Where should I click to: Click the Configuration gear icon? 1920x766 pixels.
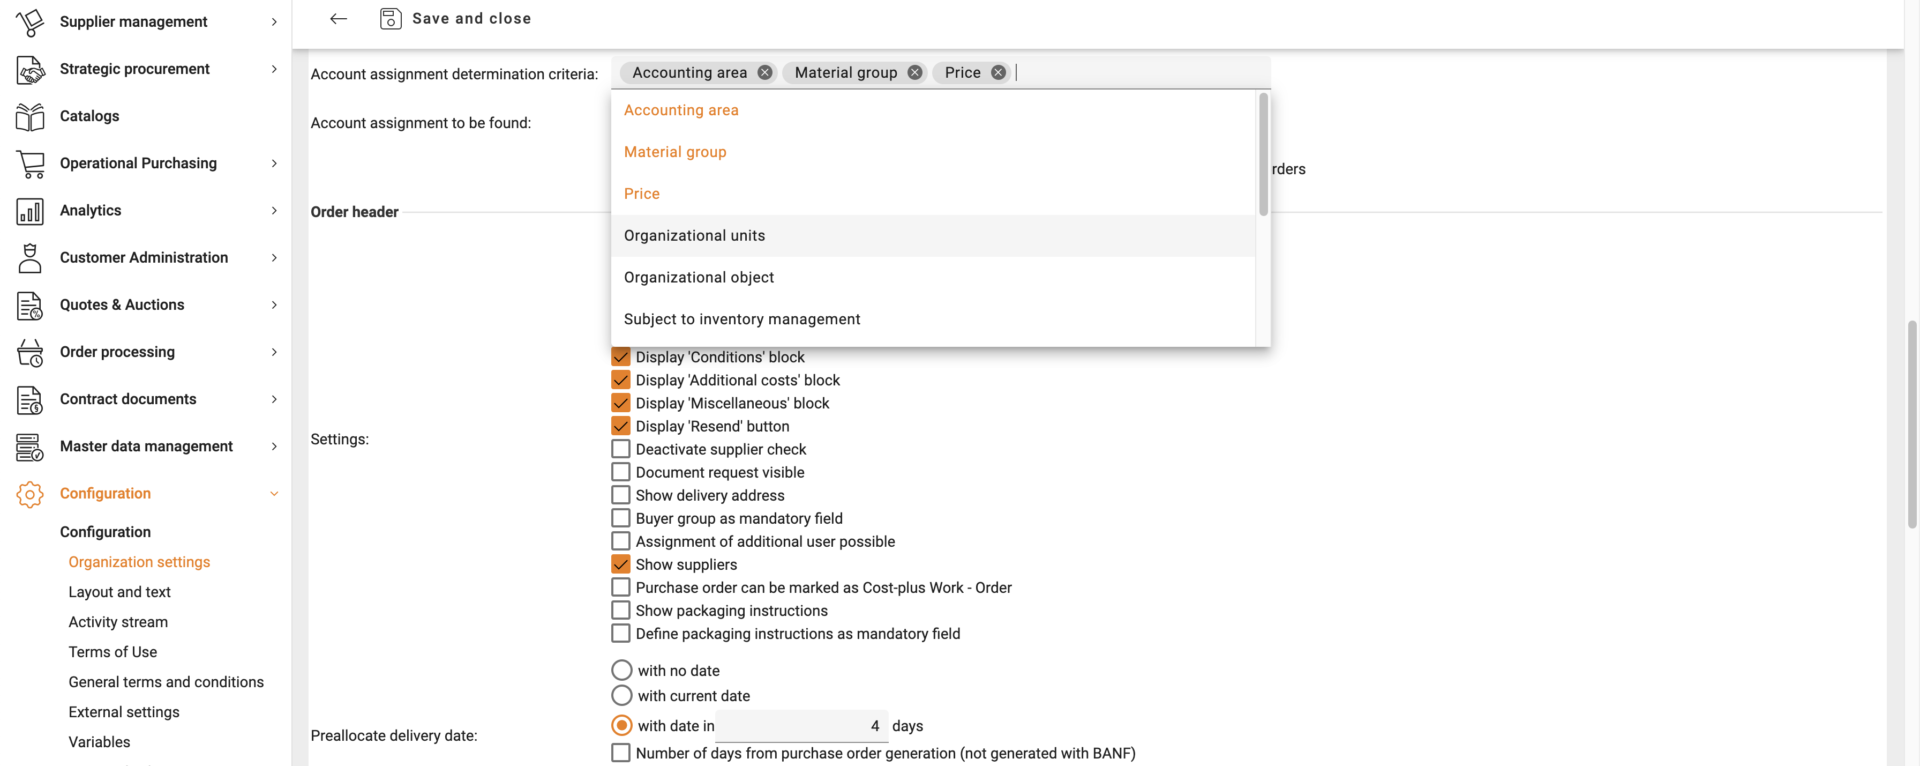[x=30, y=494]
